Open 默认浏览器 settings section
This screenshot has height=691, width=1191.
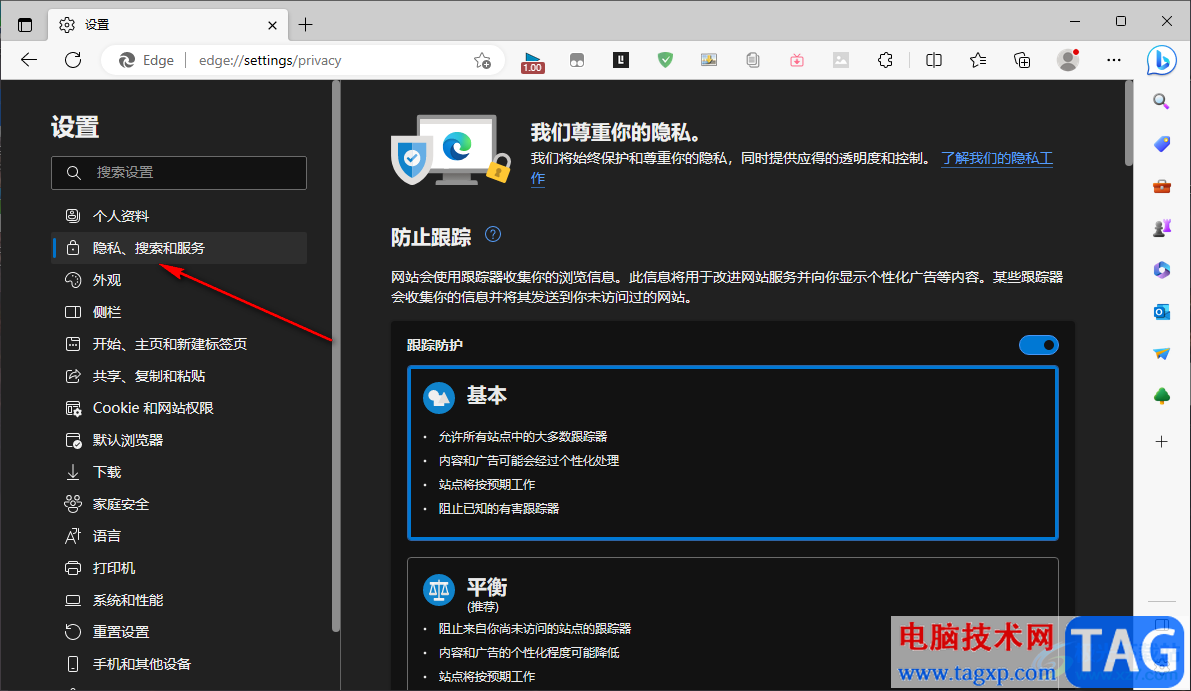tap(179, 440)
